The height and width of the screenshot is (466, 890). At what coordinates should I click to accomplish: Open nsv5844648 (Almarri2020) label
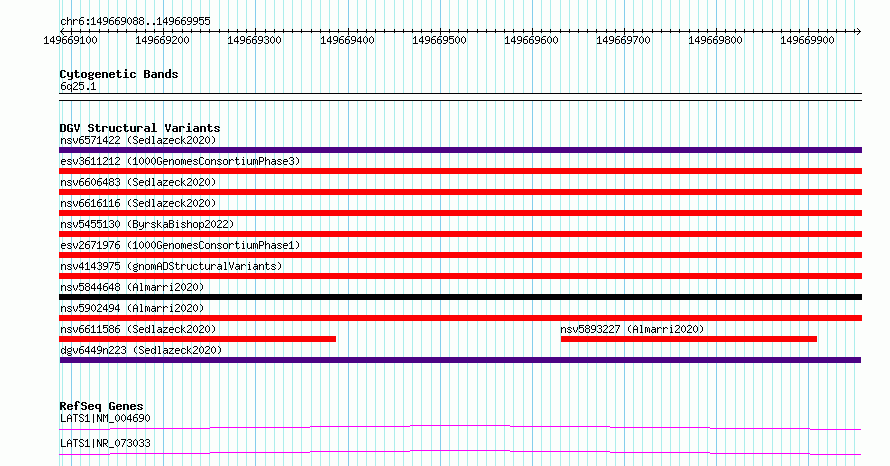tap(132, 287)
